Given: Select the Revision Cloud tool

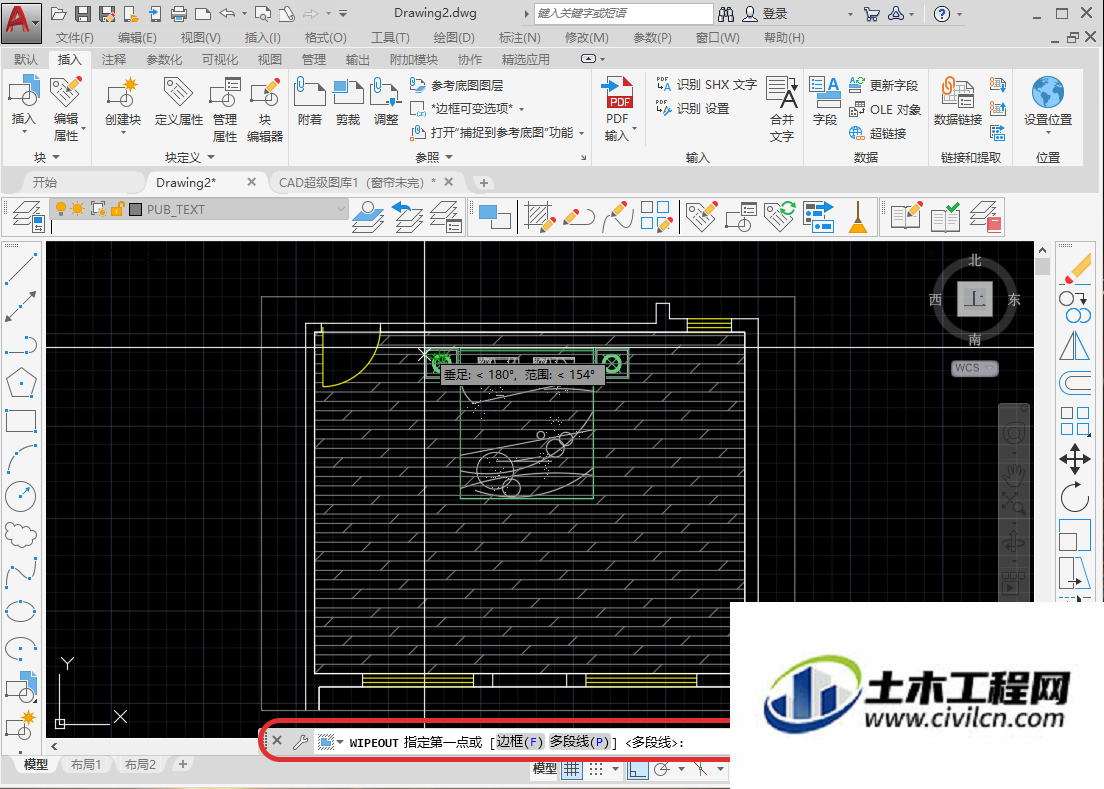Looking at the screenshot, I should point(20,535).
